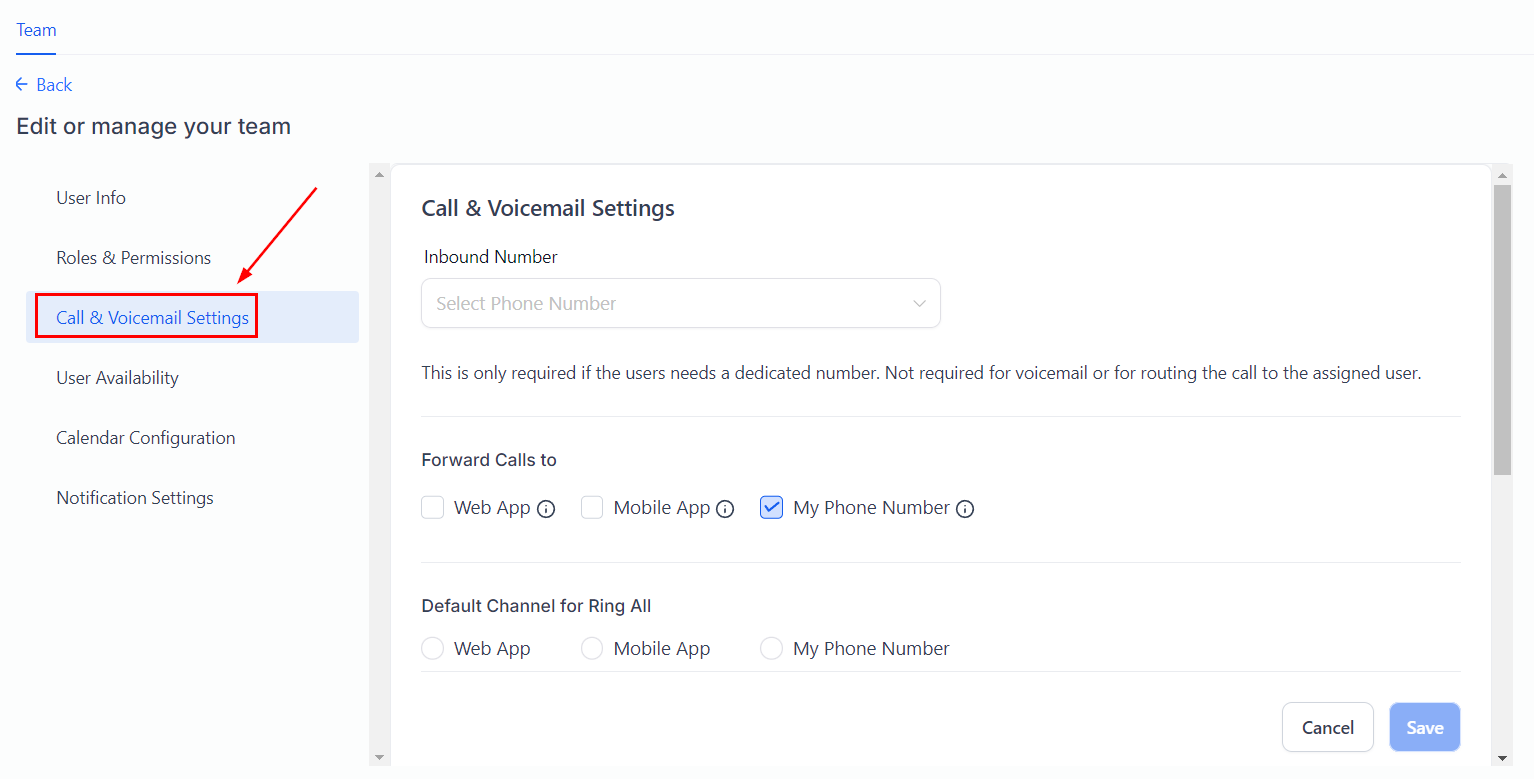Select Web App radio for Ring All
Screen dimensions: 1534x779
[433, 649]
